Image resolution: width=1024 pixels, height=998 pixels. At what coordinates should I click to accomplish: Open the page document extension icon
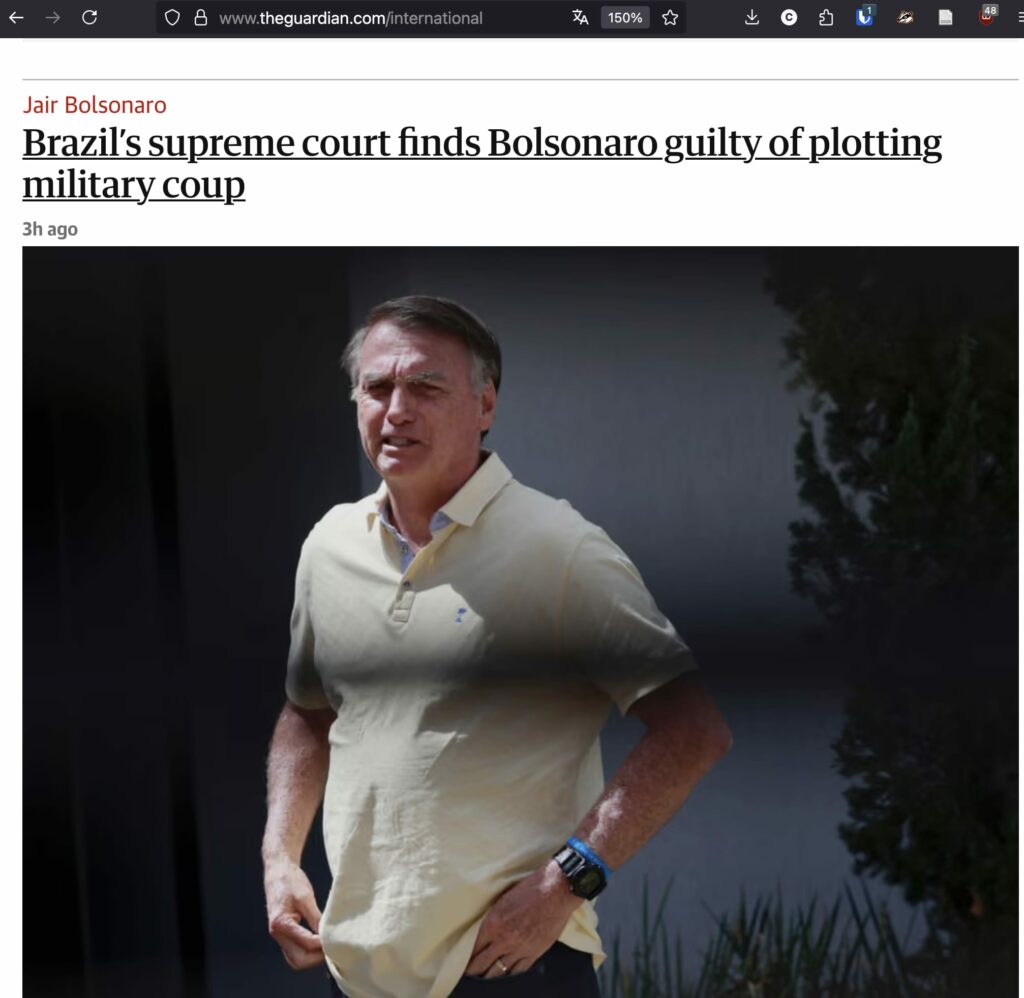coord(945,18)
